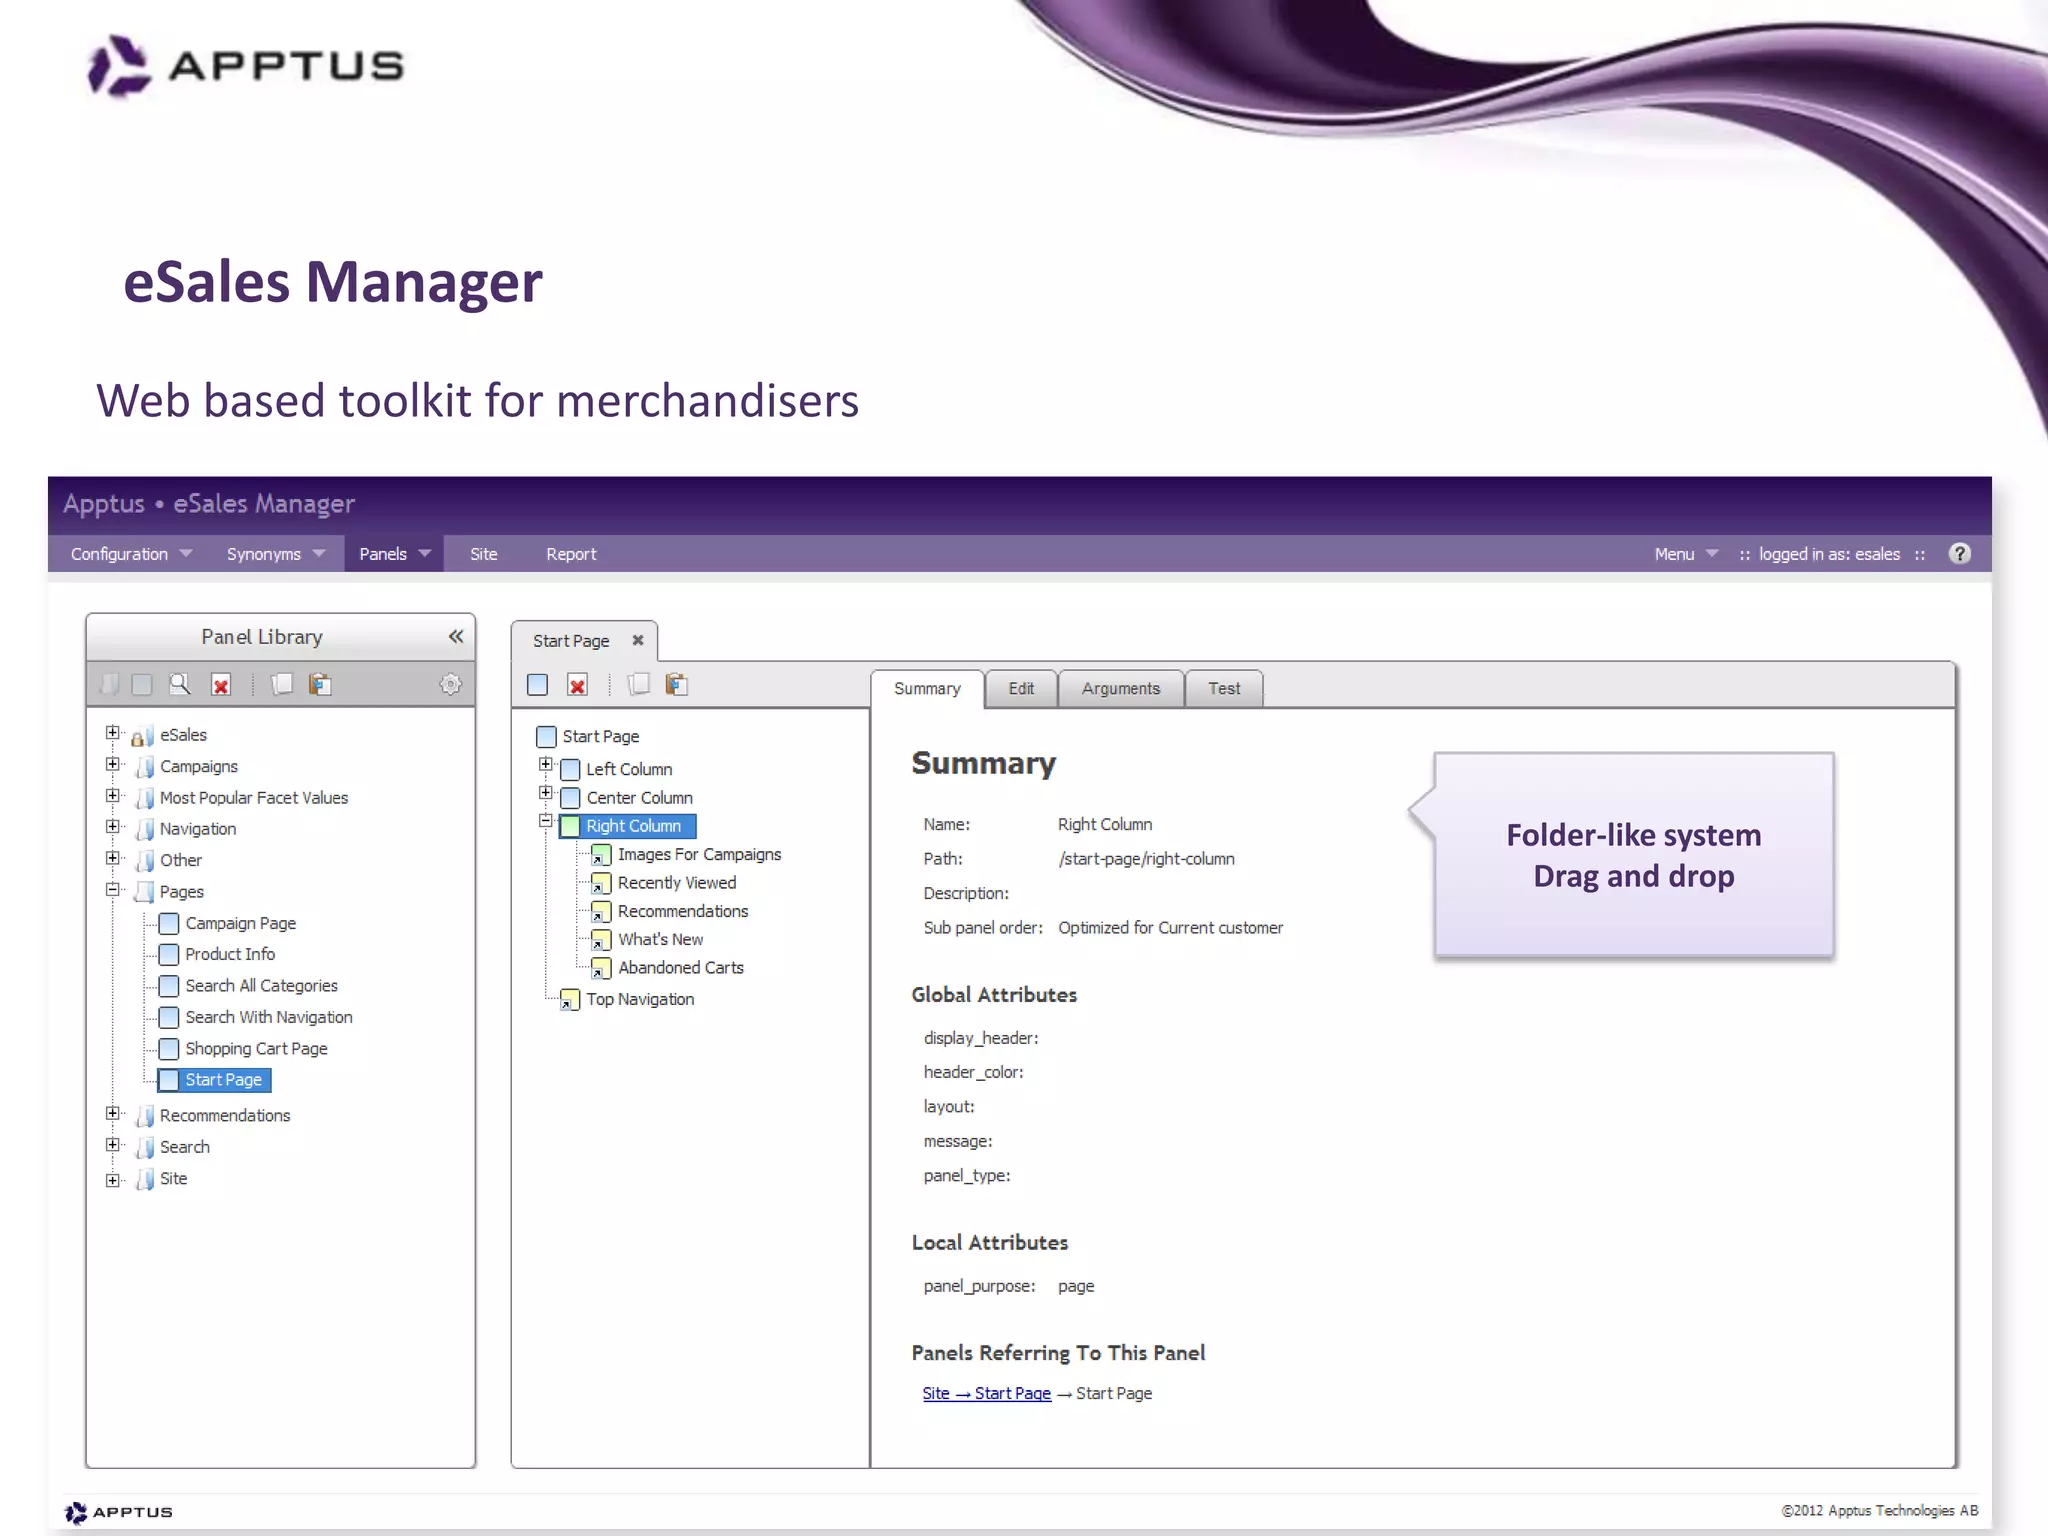2048x1536 pixels.
Task: Select the Start Page root node in tree
Action: tap(601, 737)
